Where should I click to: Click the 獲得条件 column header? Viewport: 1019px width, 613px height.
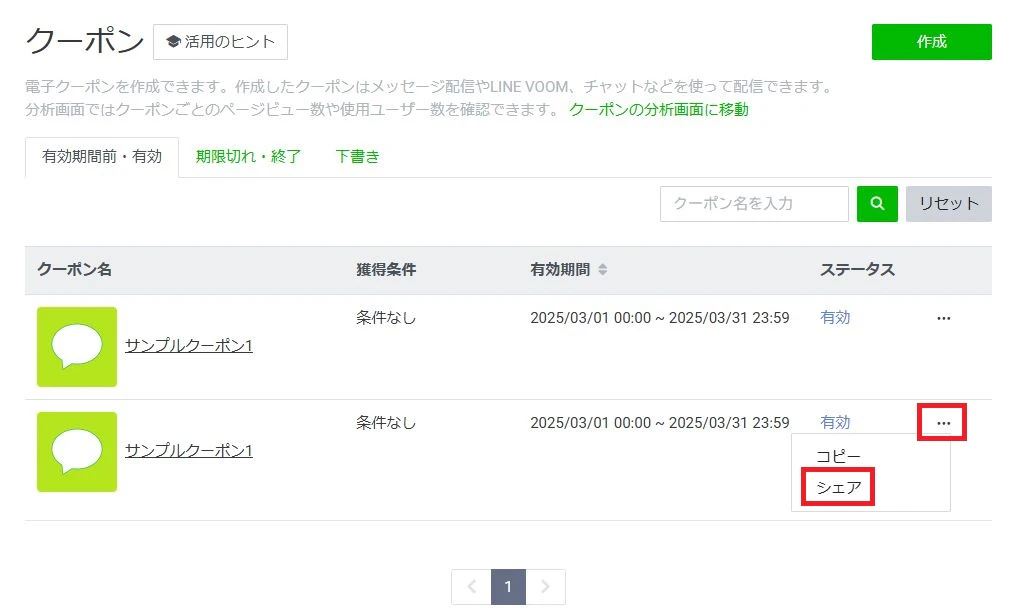click(386, 269)
